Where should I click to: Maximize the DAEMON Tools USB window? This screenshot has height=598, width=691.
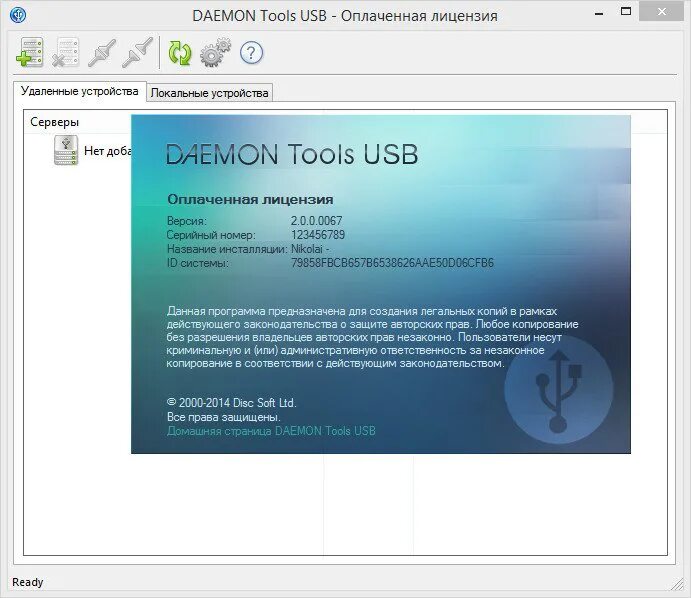(626, 12)
